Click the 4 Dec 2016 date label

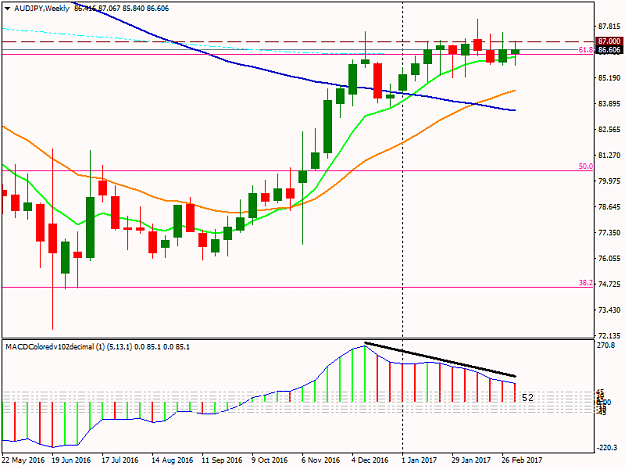coord(369,460)
